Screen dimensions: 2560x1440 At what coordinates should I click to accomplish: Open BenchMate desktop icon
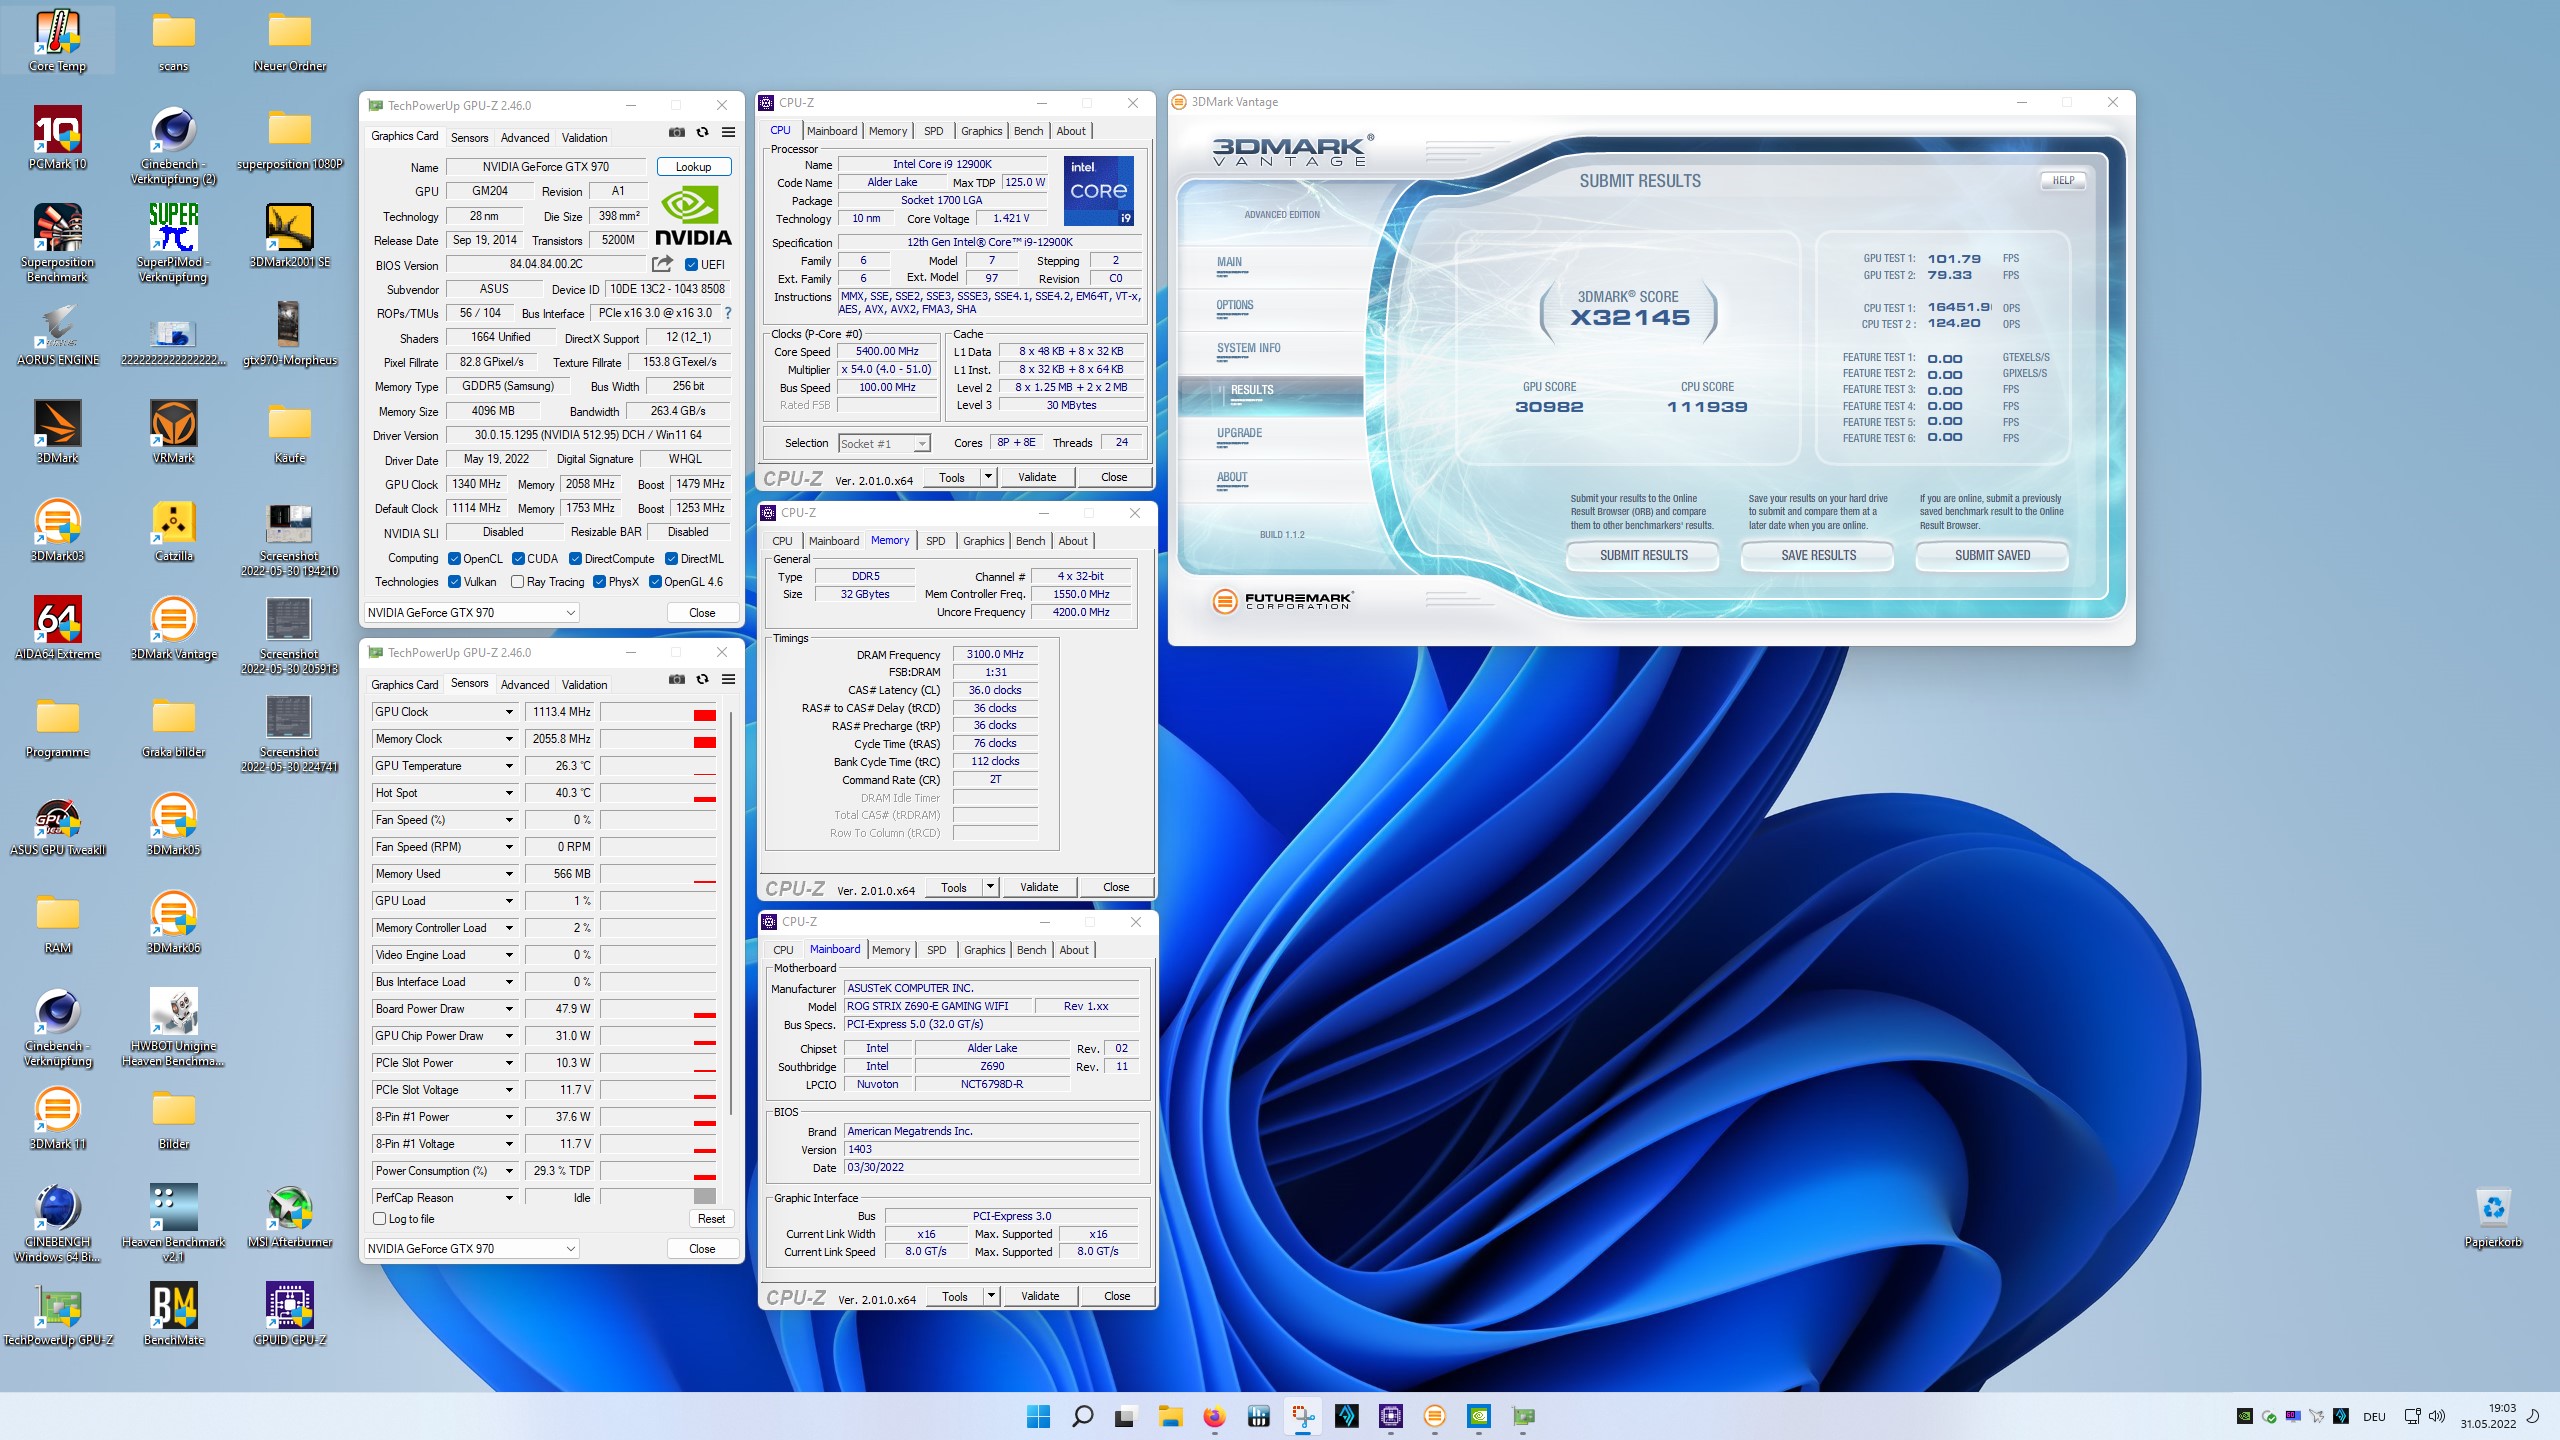(x=174, y=1315)
